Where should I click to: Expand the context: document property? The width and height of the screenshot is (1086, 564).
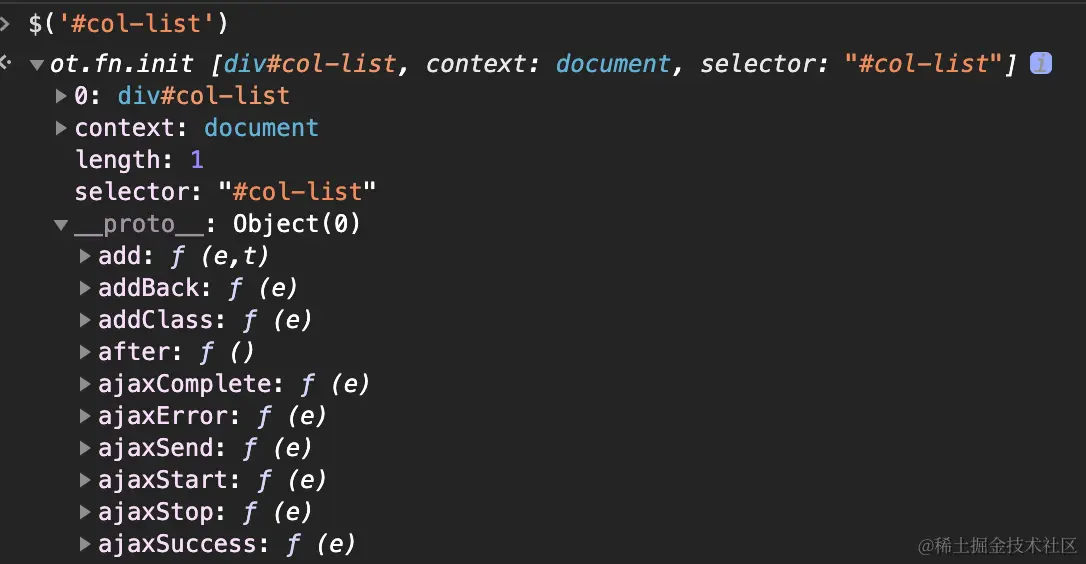[63, 128]
